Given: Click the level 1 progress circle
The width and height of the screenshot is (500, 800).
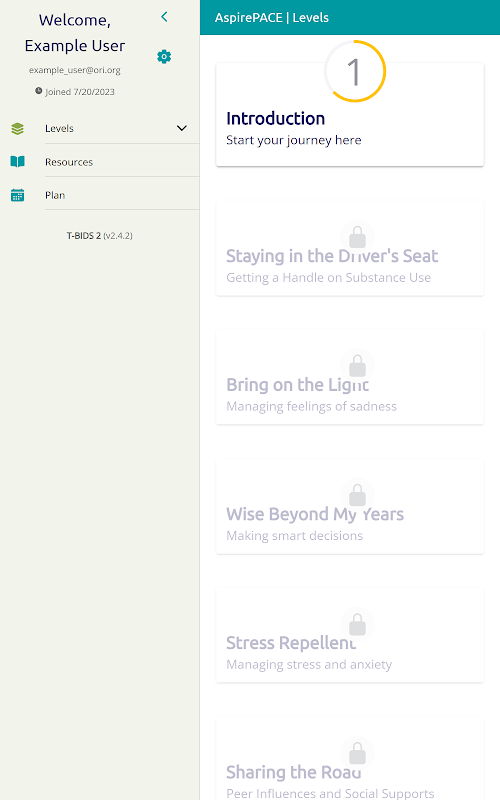Looking at the screenshot, I should [x=355, y=71].
